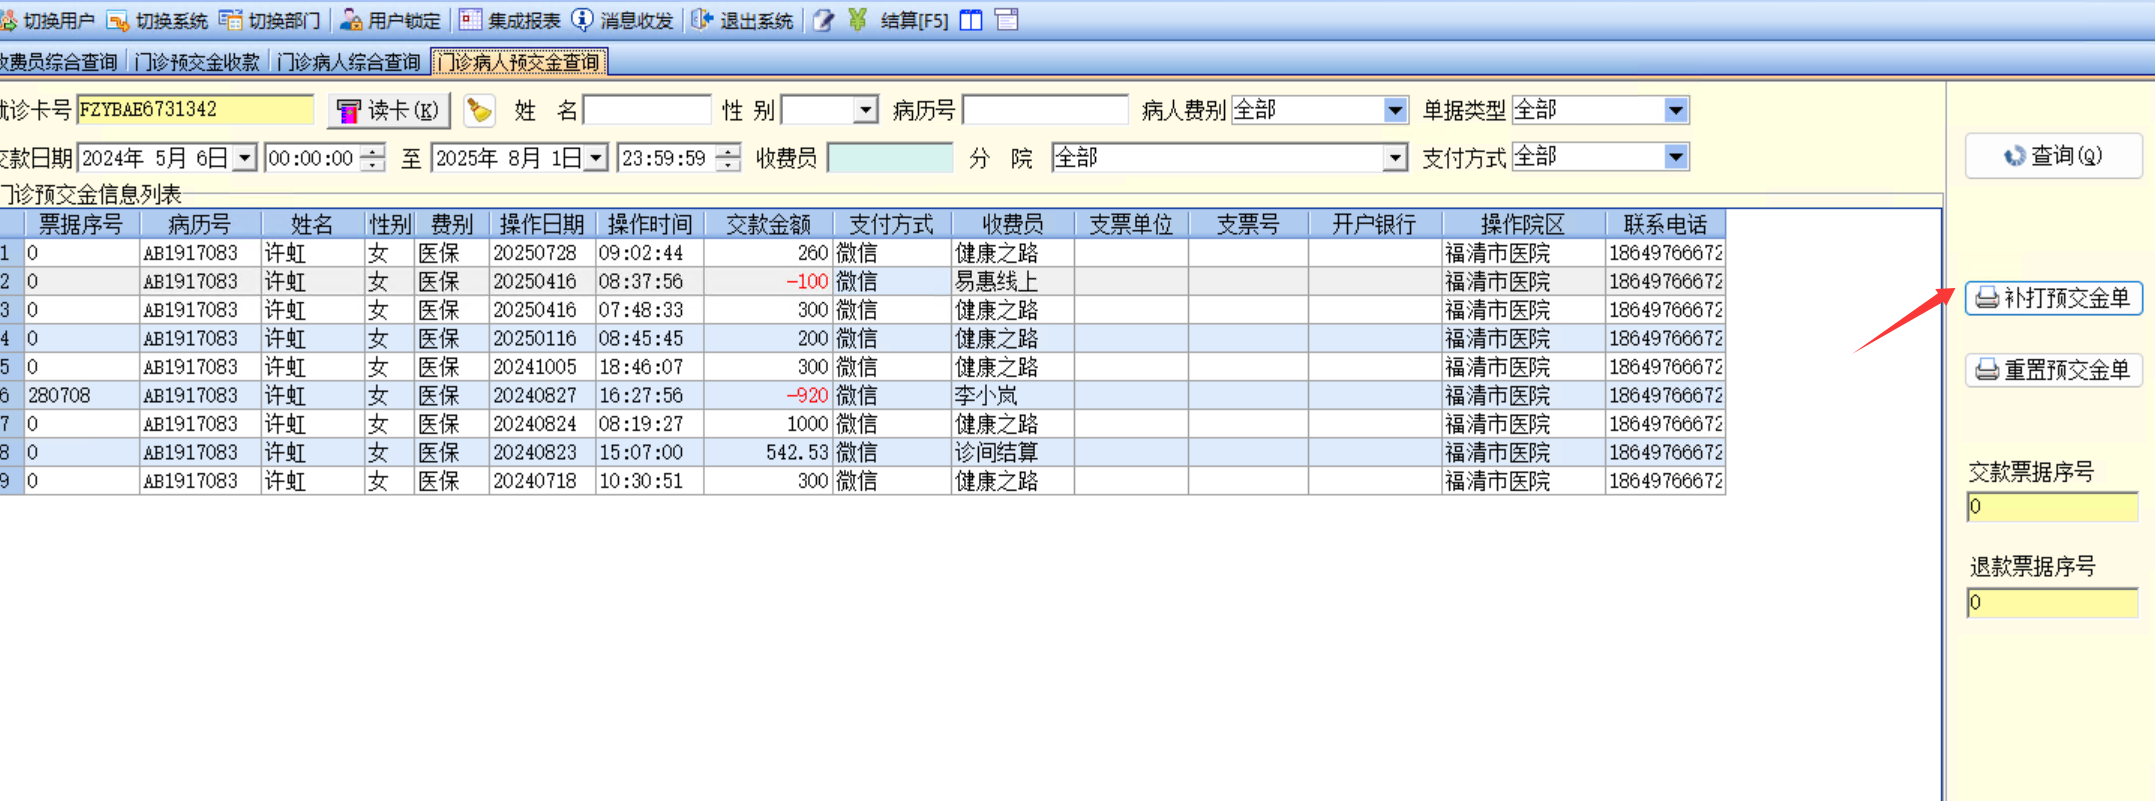Click the 姓名 name input field
This screenshot has height=801, width=2155.
point(647,110)
